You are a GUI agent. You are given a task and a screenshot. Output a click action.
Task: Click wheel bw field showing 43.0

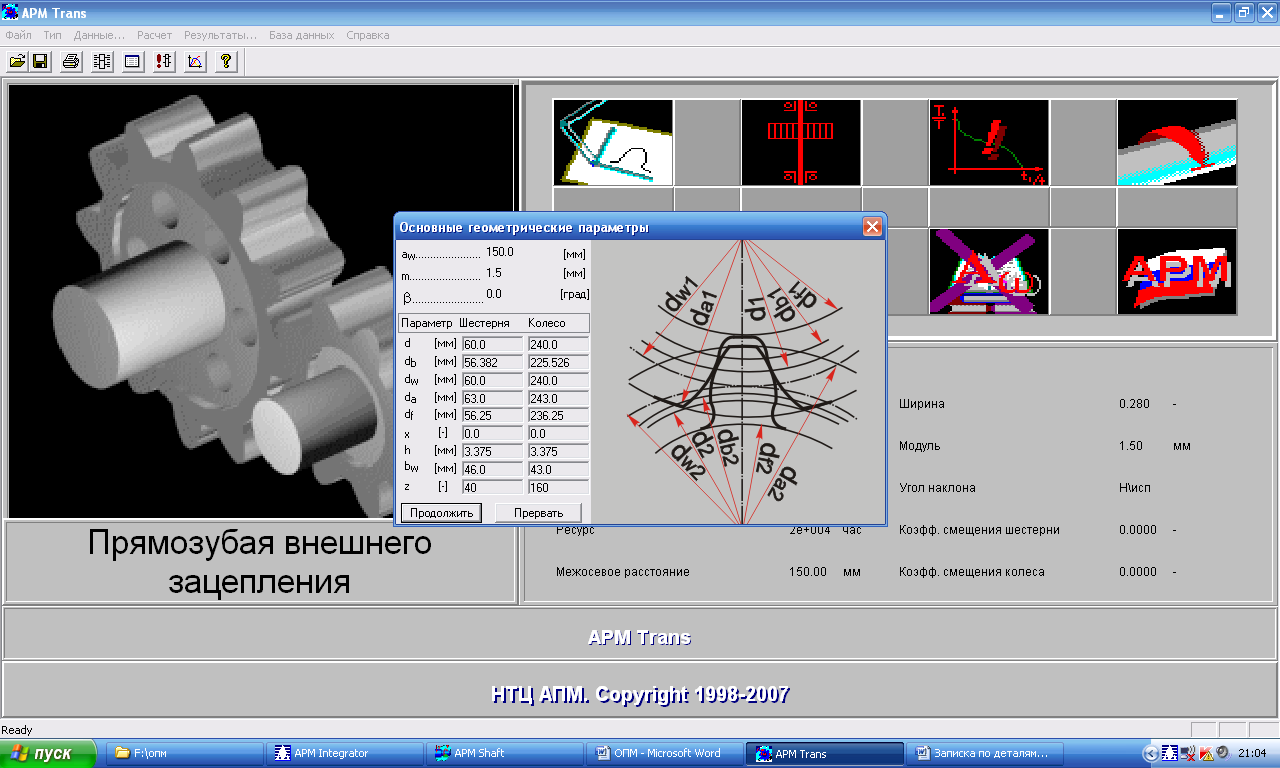[x=558, y=469]
